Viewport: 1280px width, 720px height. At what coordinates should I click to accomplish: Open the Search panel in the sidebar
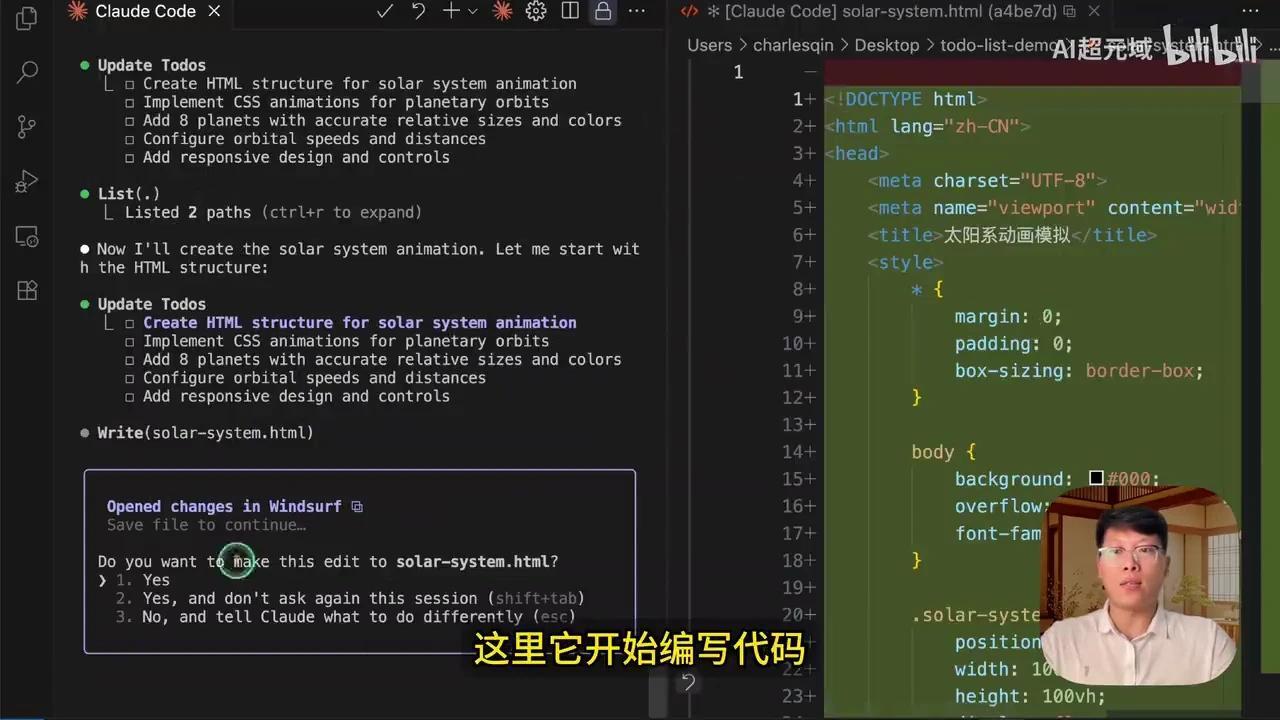click(x=25, y=72)
